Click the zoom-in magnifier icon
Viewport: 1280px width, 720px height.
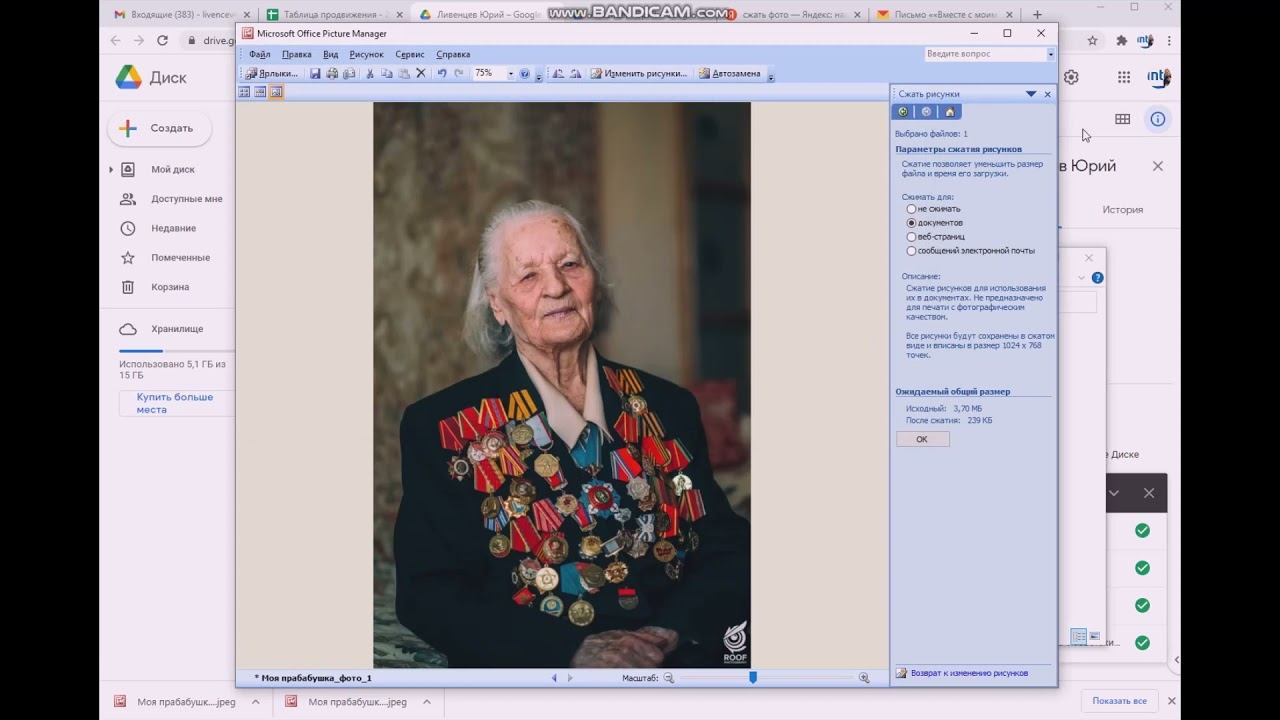point(864,678)
